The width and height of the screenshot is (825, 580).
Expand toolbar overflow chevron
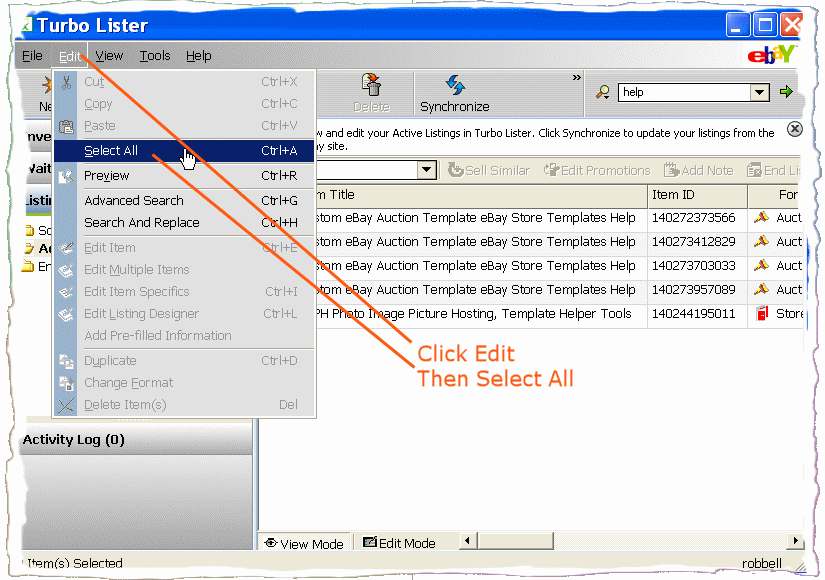577,77
